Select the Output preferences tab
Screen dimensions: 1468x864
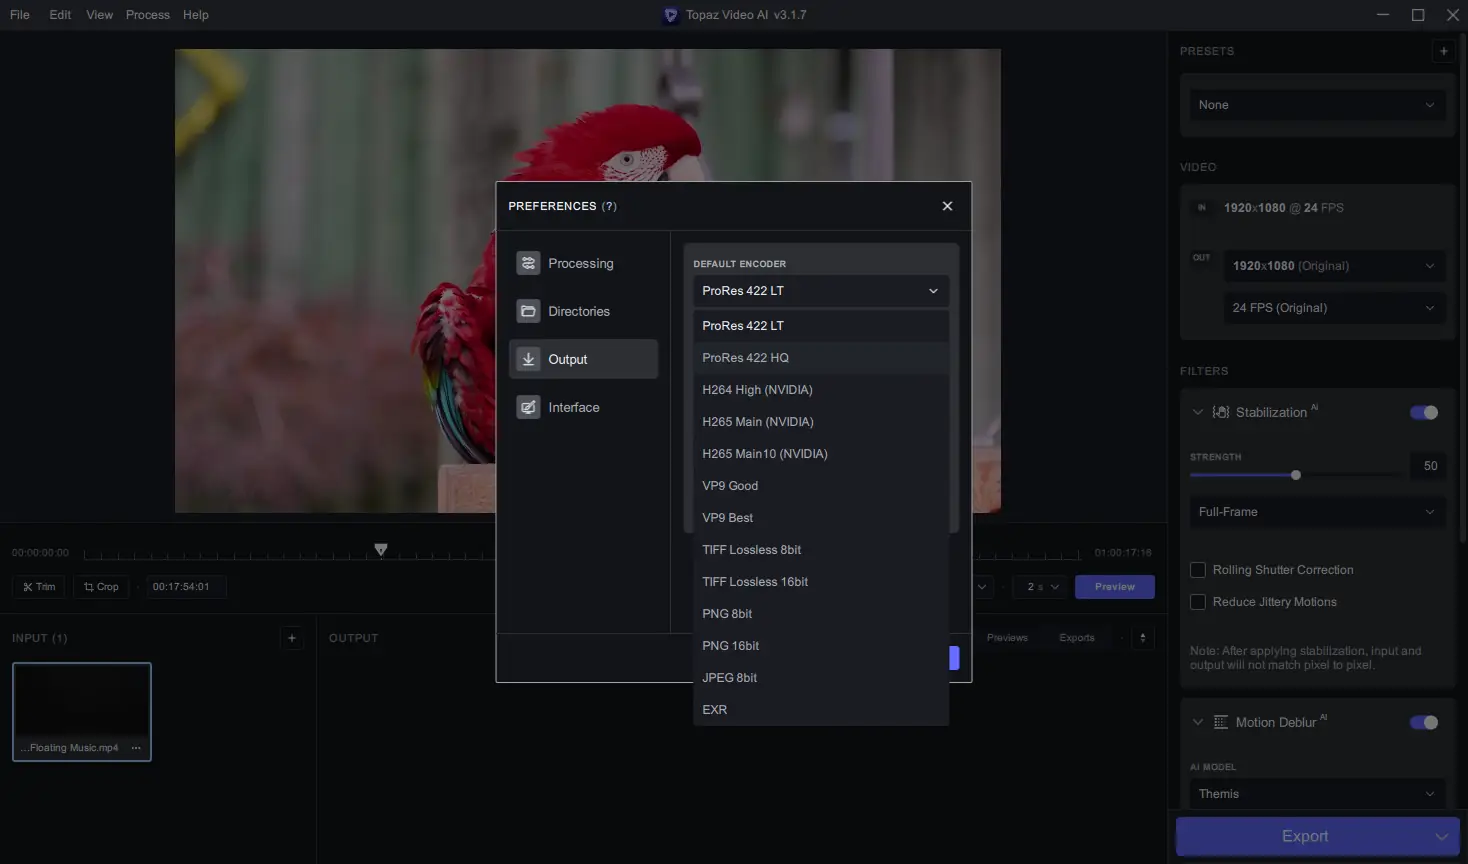[x=583, y=359]
